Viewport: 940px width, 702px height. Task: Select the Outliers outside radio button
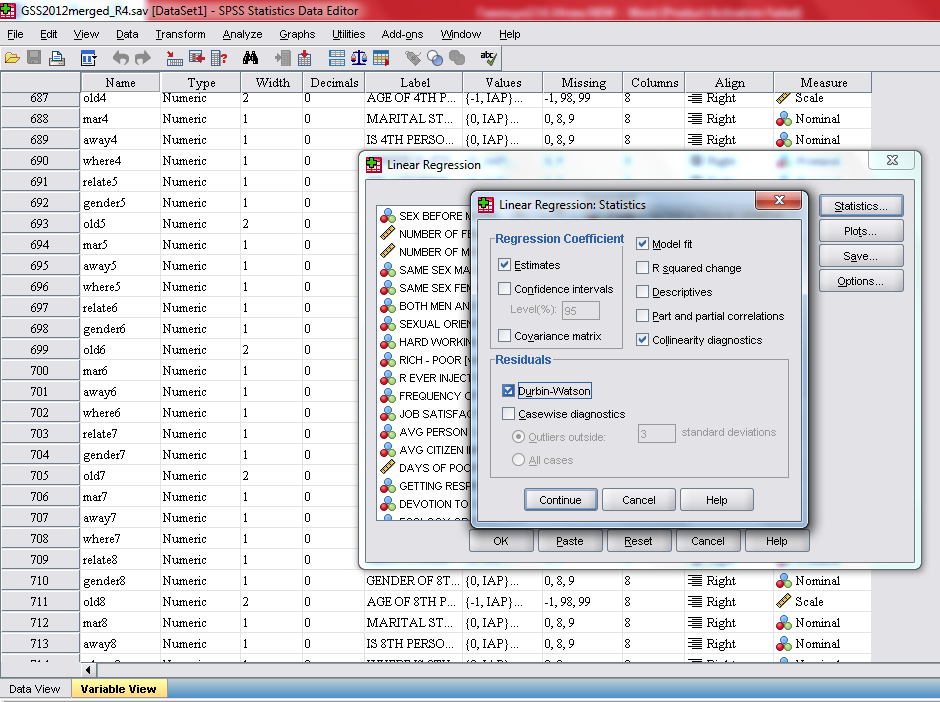pyautogui.click(x=519, y=437)
